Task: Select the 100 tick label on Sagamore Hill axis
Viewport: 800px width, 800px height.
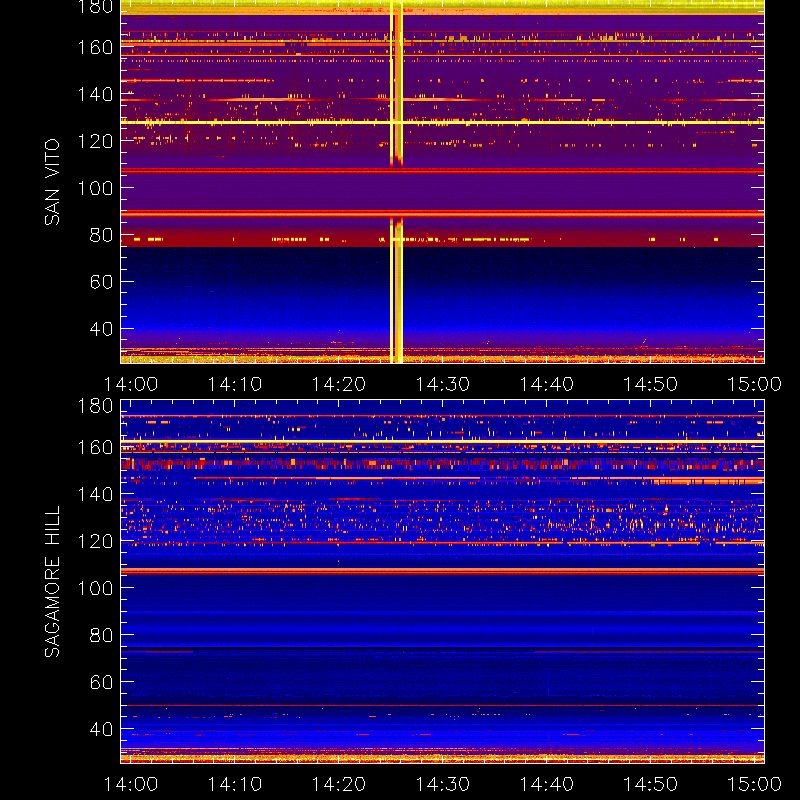Action: pos(95,588)
